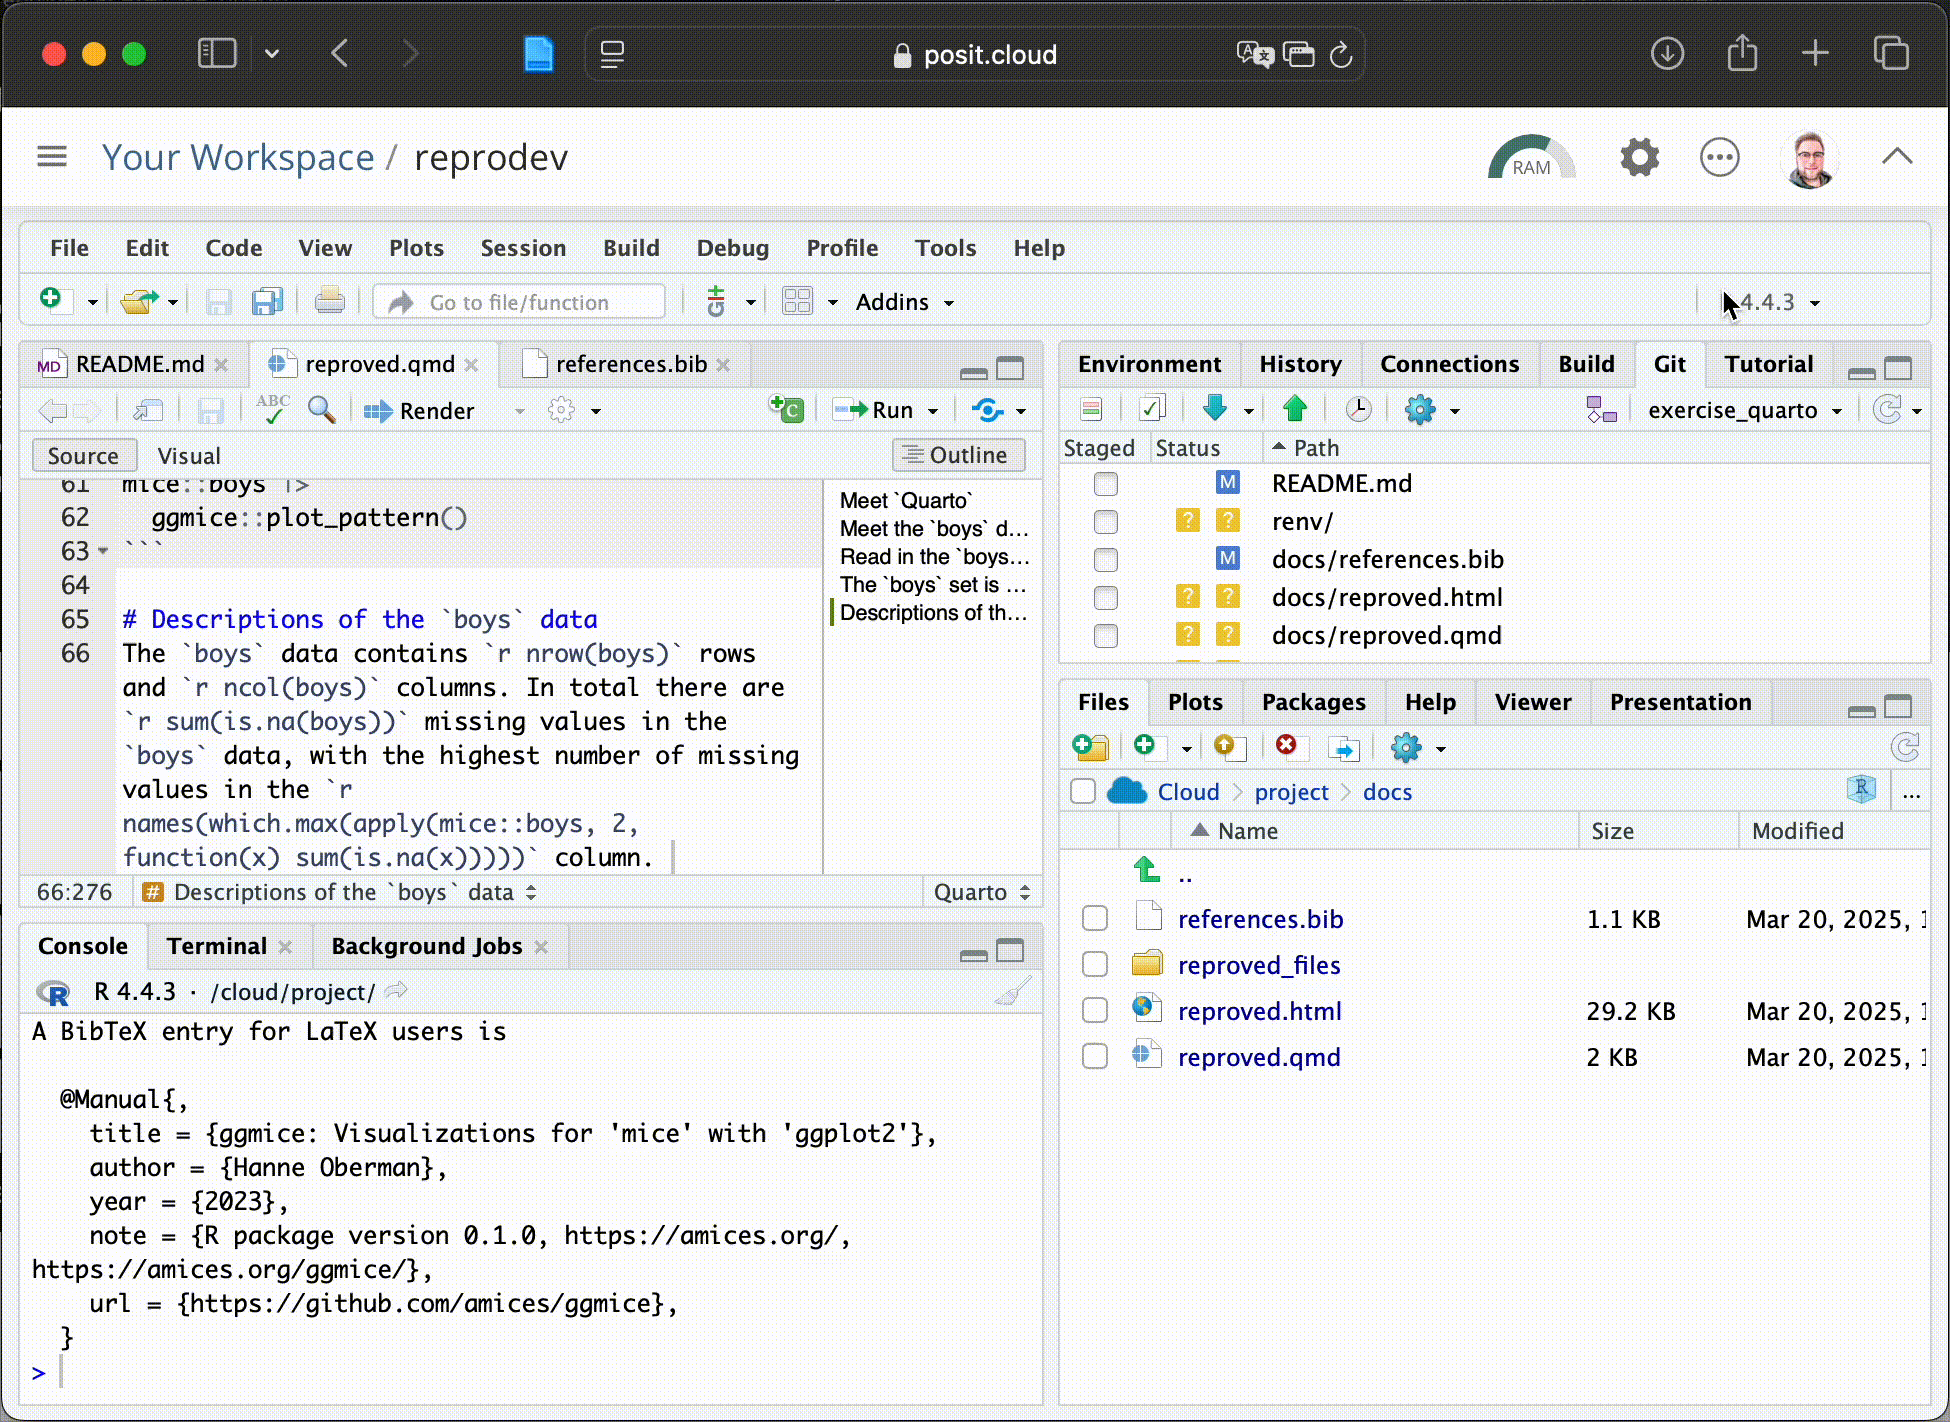Click the posit.cloud address bar
Screen dimensions: 1950x1422
point(975,54)
